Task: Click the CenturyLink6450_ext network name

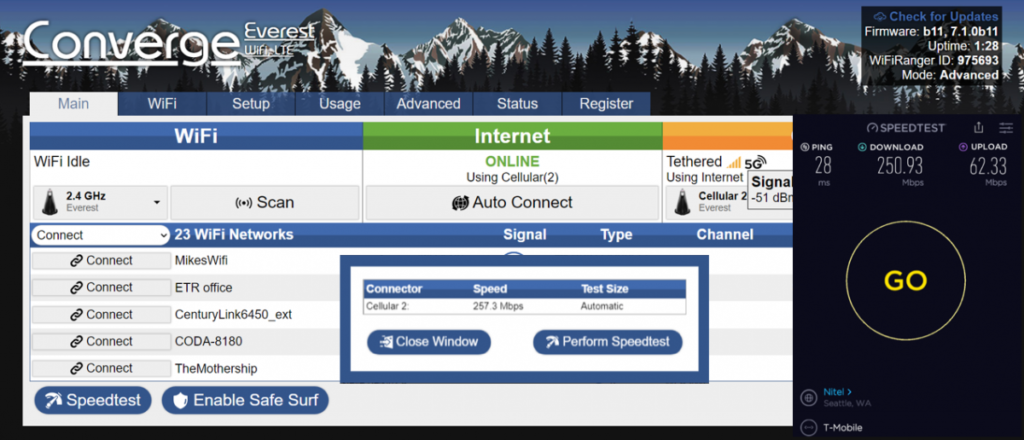Action: [x=233, y=315]
